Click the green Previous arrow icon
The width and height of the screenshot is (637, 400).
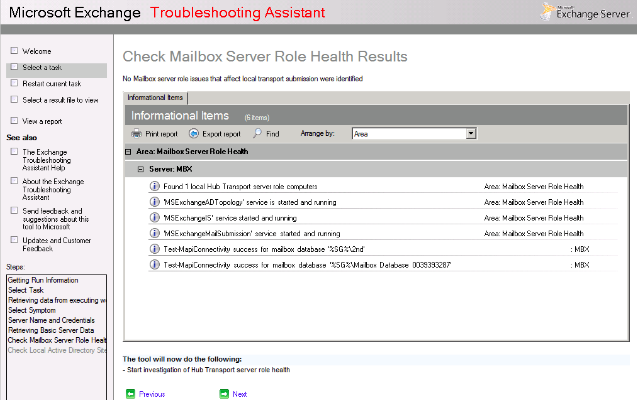point(130,394)
